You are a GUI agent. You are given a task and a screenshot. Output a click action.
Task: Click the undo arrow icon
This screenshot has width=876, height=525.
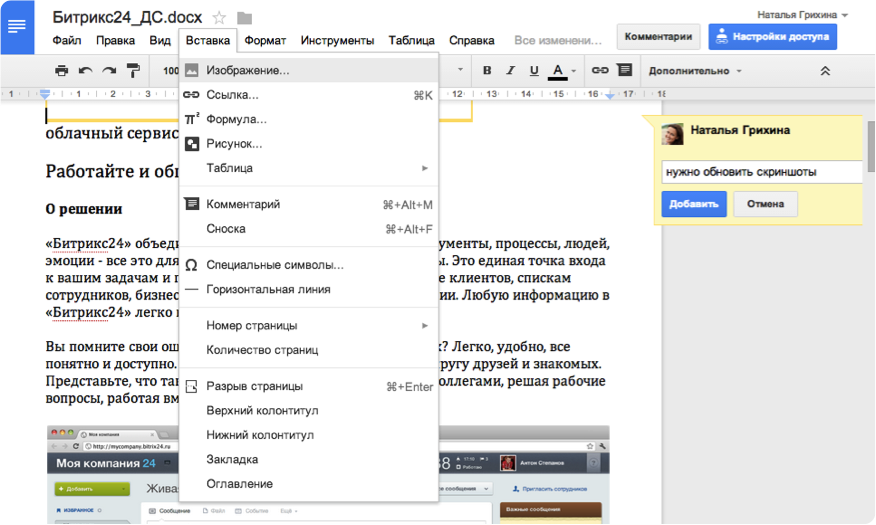(85, 70)
